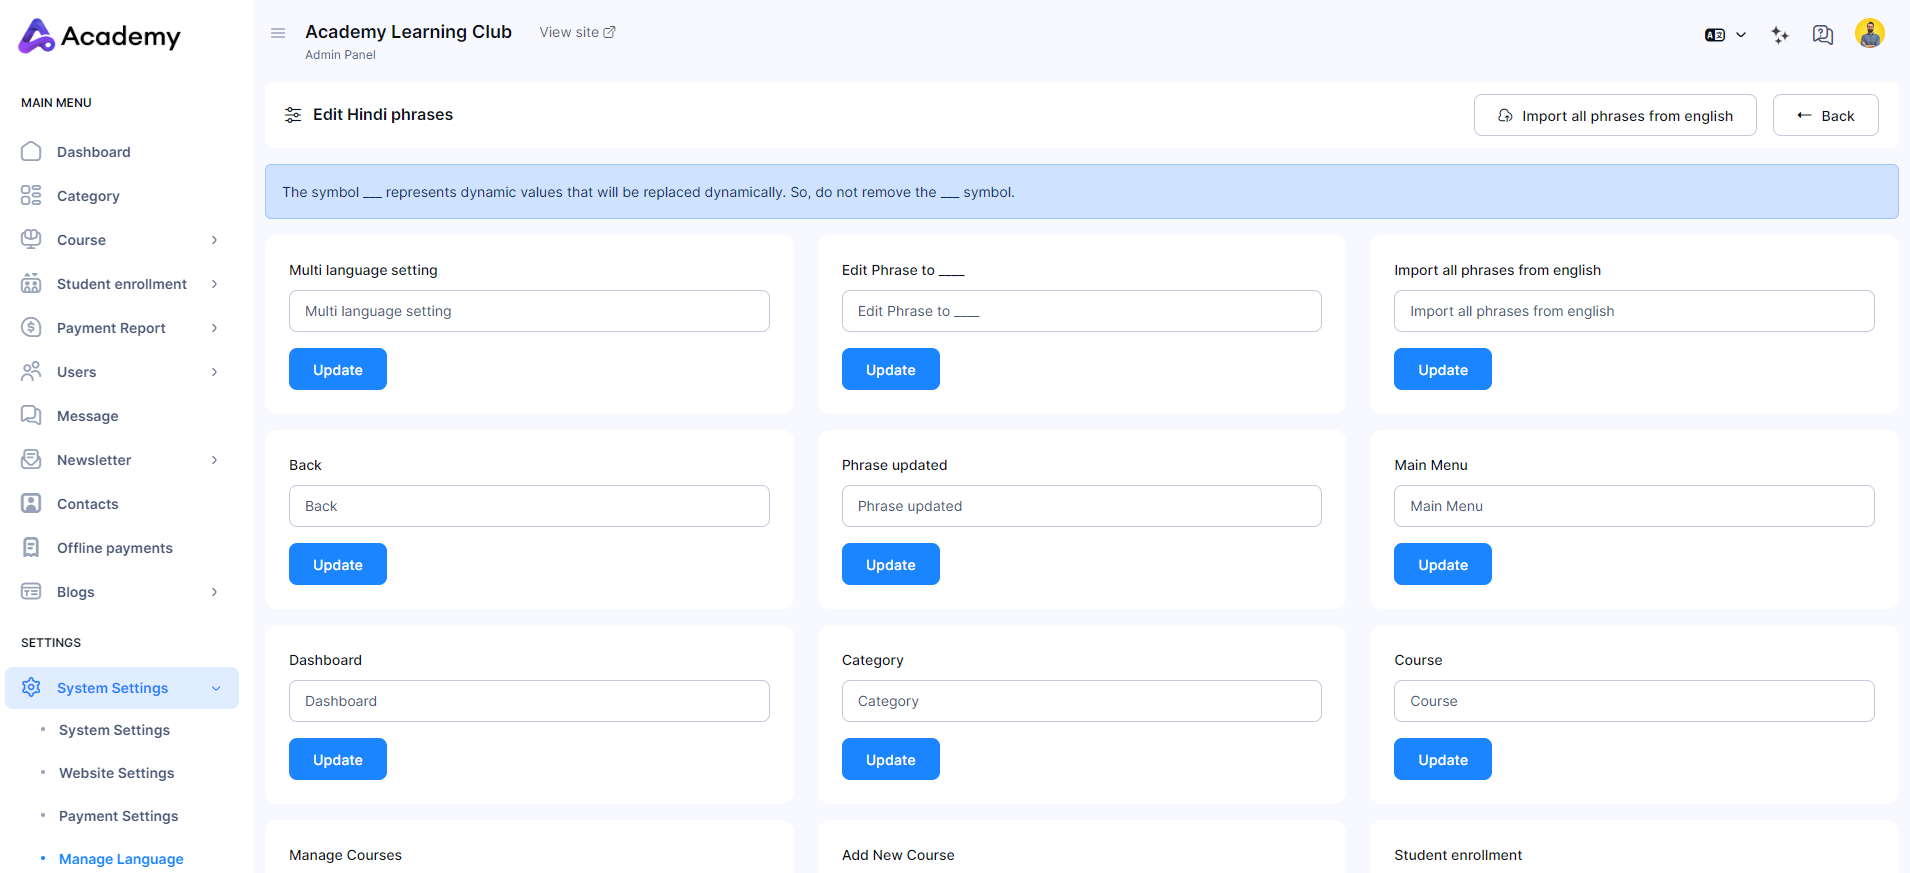Screen dimensions: 1910x873
Task: Expand the Users submenu chevron
Action: 214,372
